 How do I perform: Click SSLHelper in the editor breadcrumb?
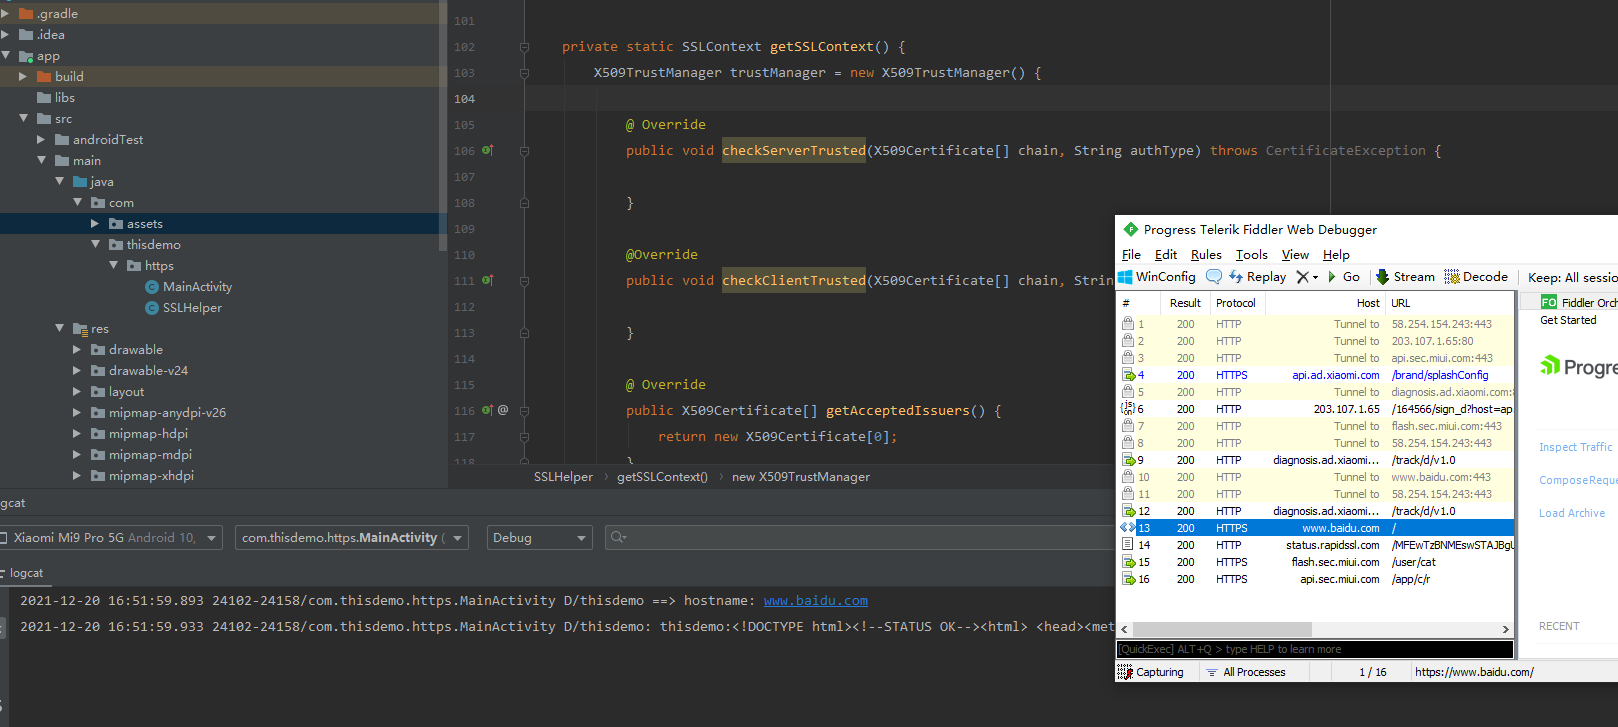click(x=563, y=477)
